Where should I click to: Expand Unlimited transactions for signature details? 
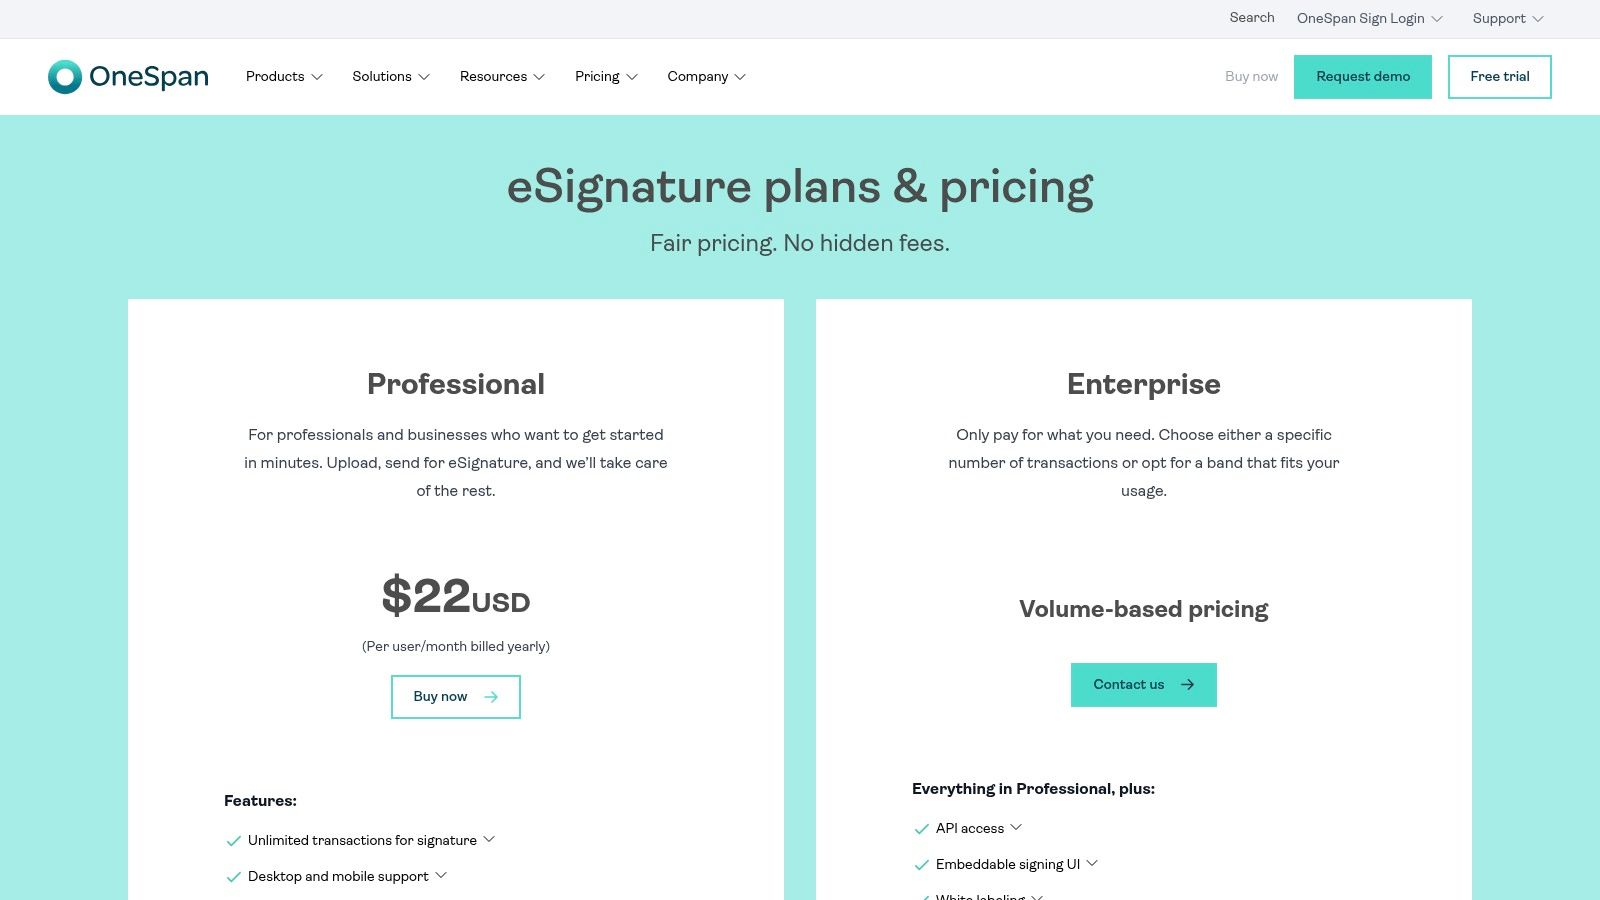(x=489, y=839)
